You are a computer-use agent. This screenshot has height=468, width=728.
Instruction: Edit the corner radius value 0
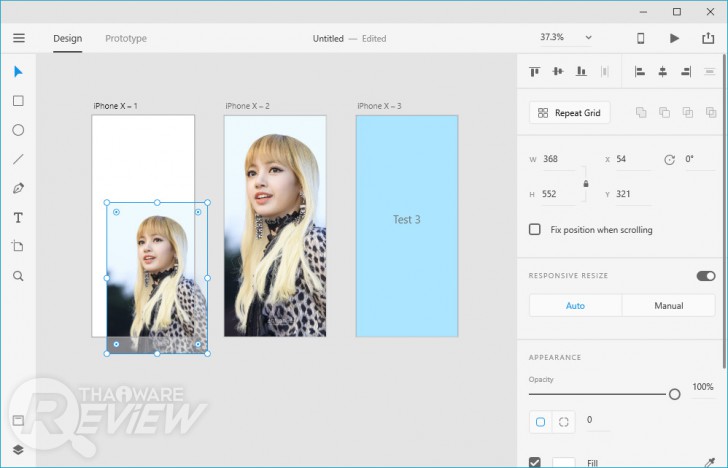tap(597, 420)
